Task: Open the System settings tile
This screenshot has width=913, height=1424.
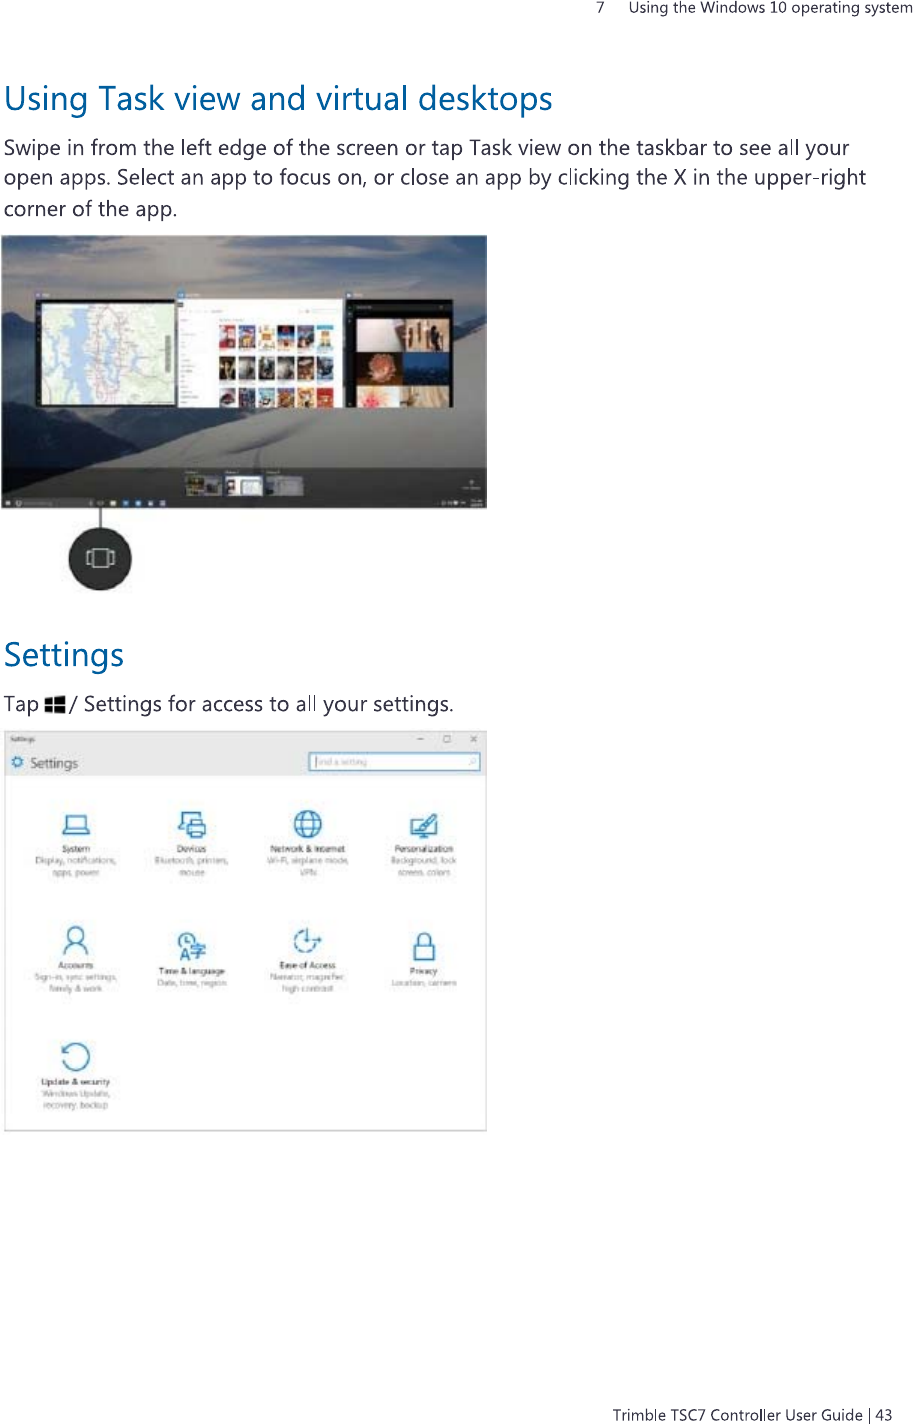Action: tap(76, 845)
